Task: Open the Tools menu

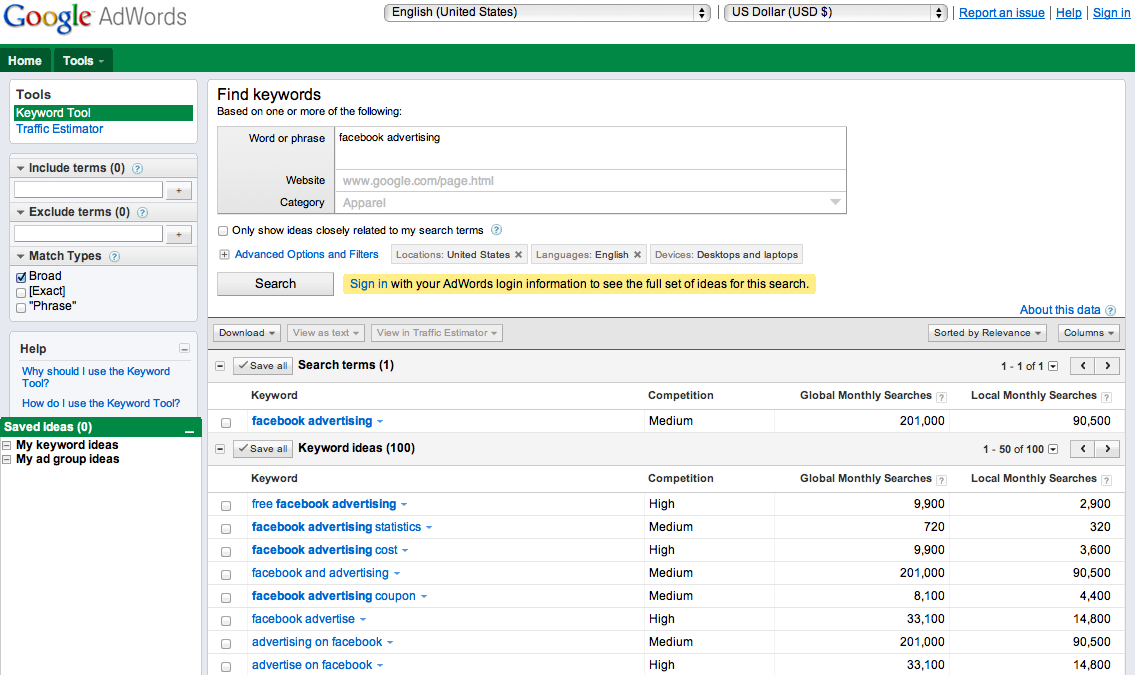Action: coord(83,61)
